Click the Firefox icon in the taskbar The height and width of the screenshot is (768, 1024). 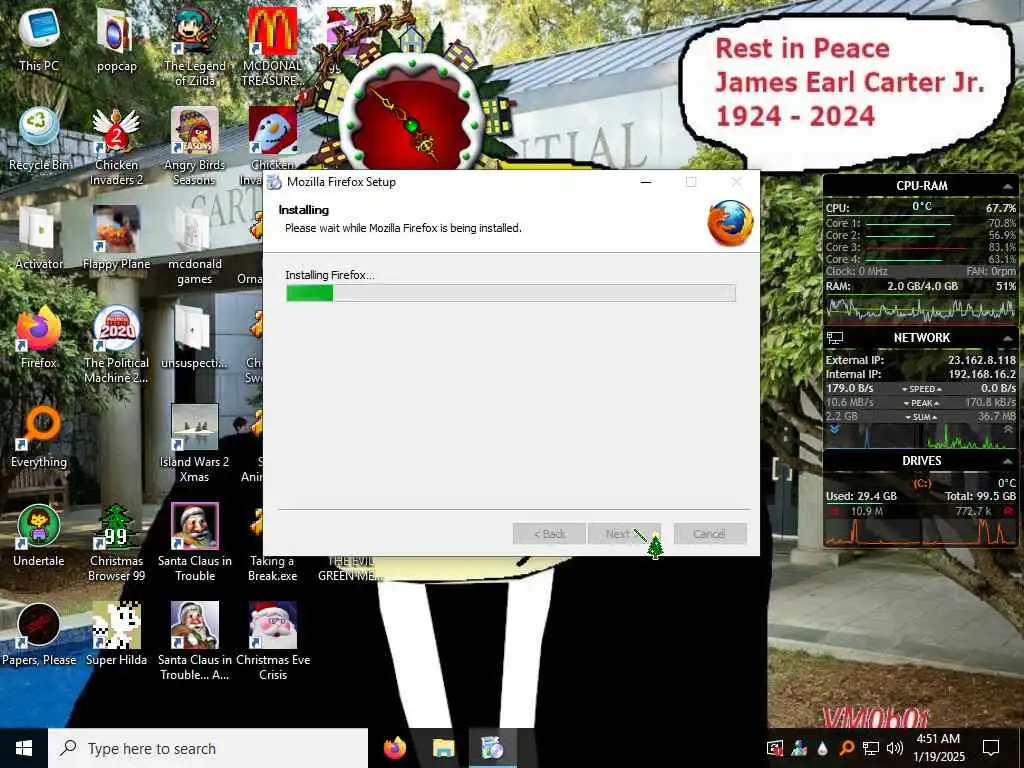tap(394, 748)
